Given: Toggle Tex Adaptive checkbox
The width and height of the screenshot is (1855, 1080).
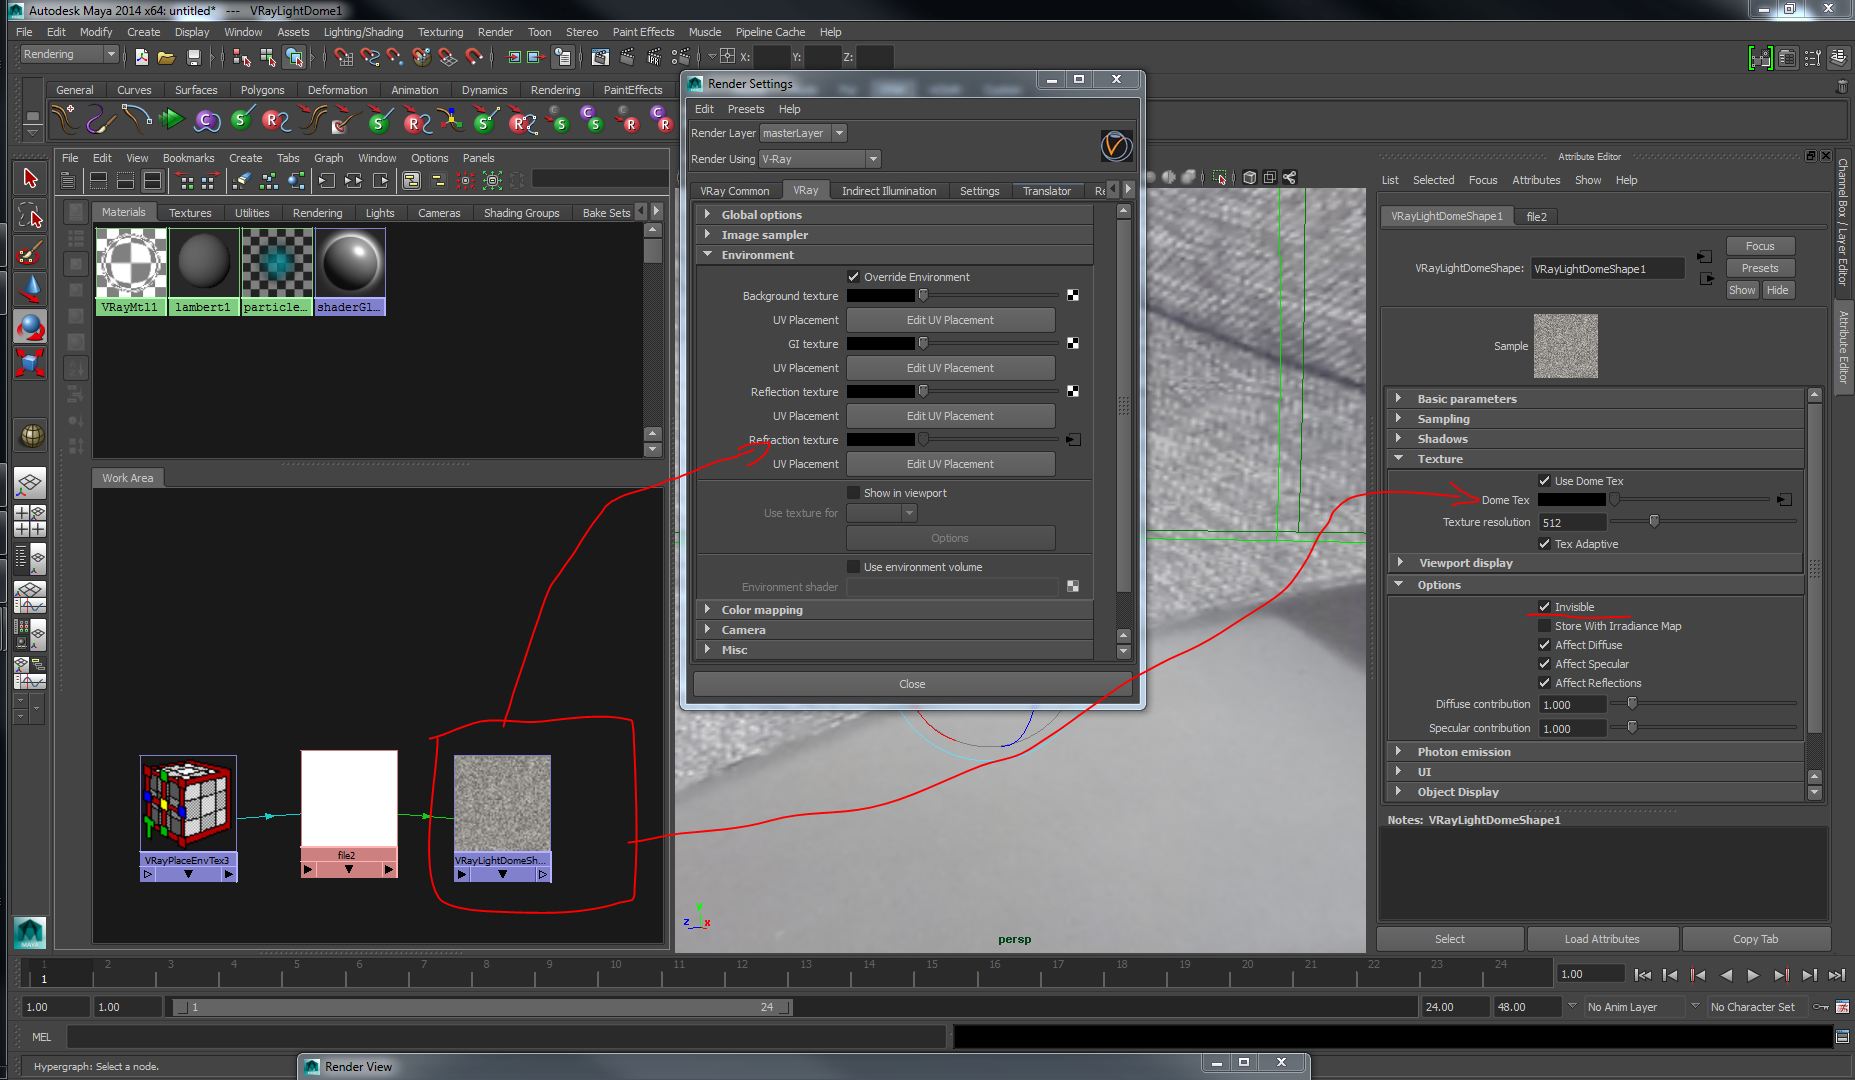Looking at the screenshot, I should (x=1544, y=544).
